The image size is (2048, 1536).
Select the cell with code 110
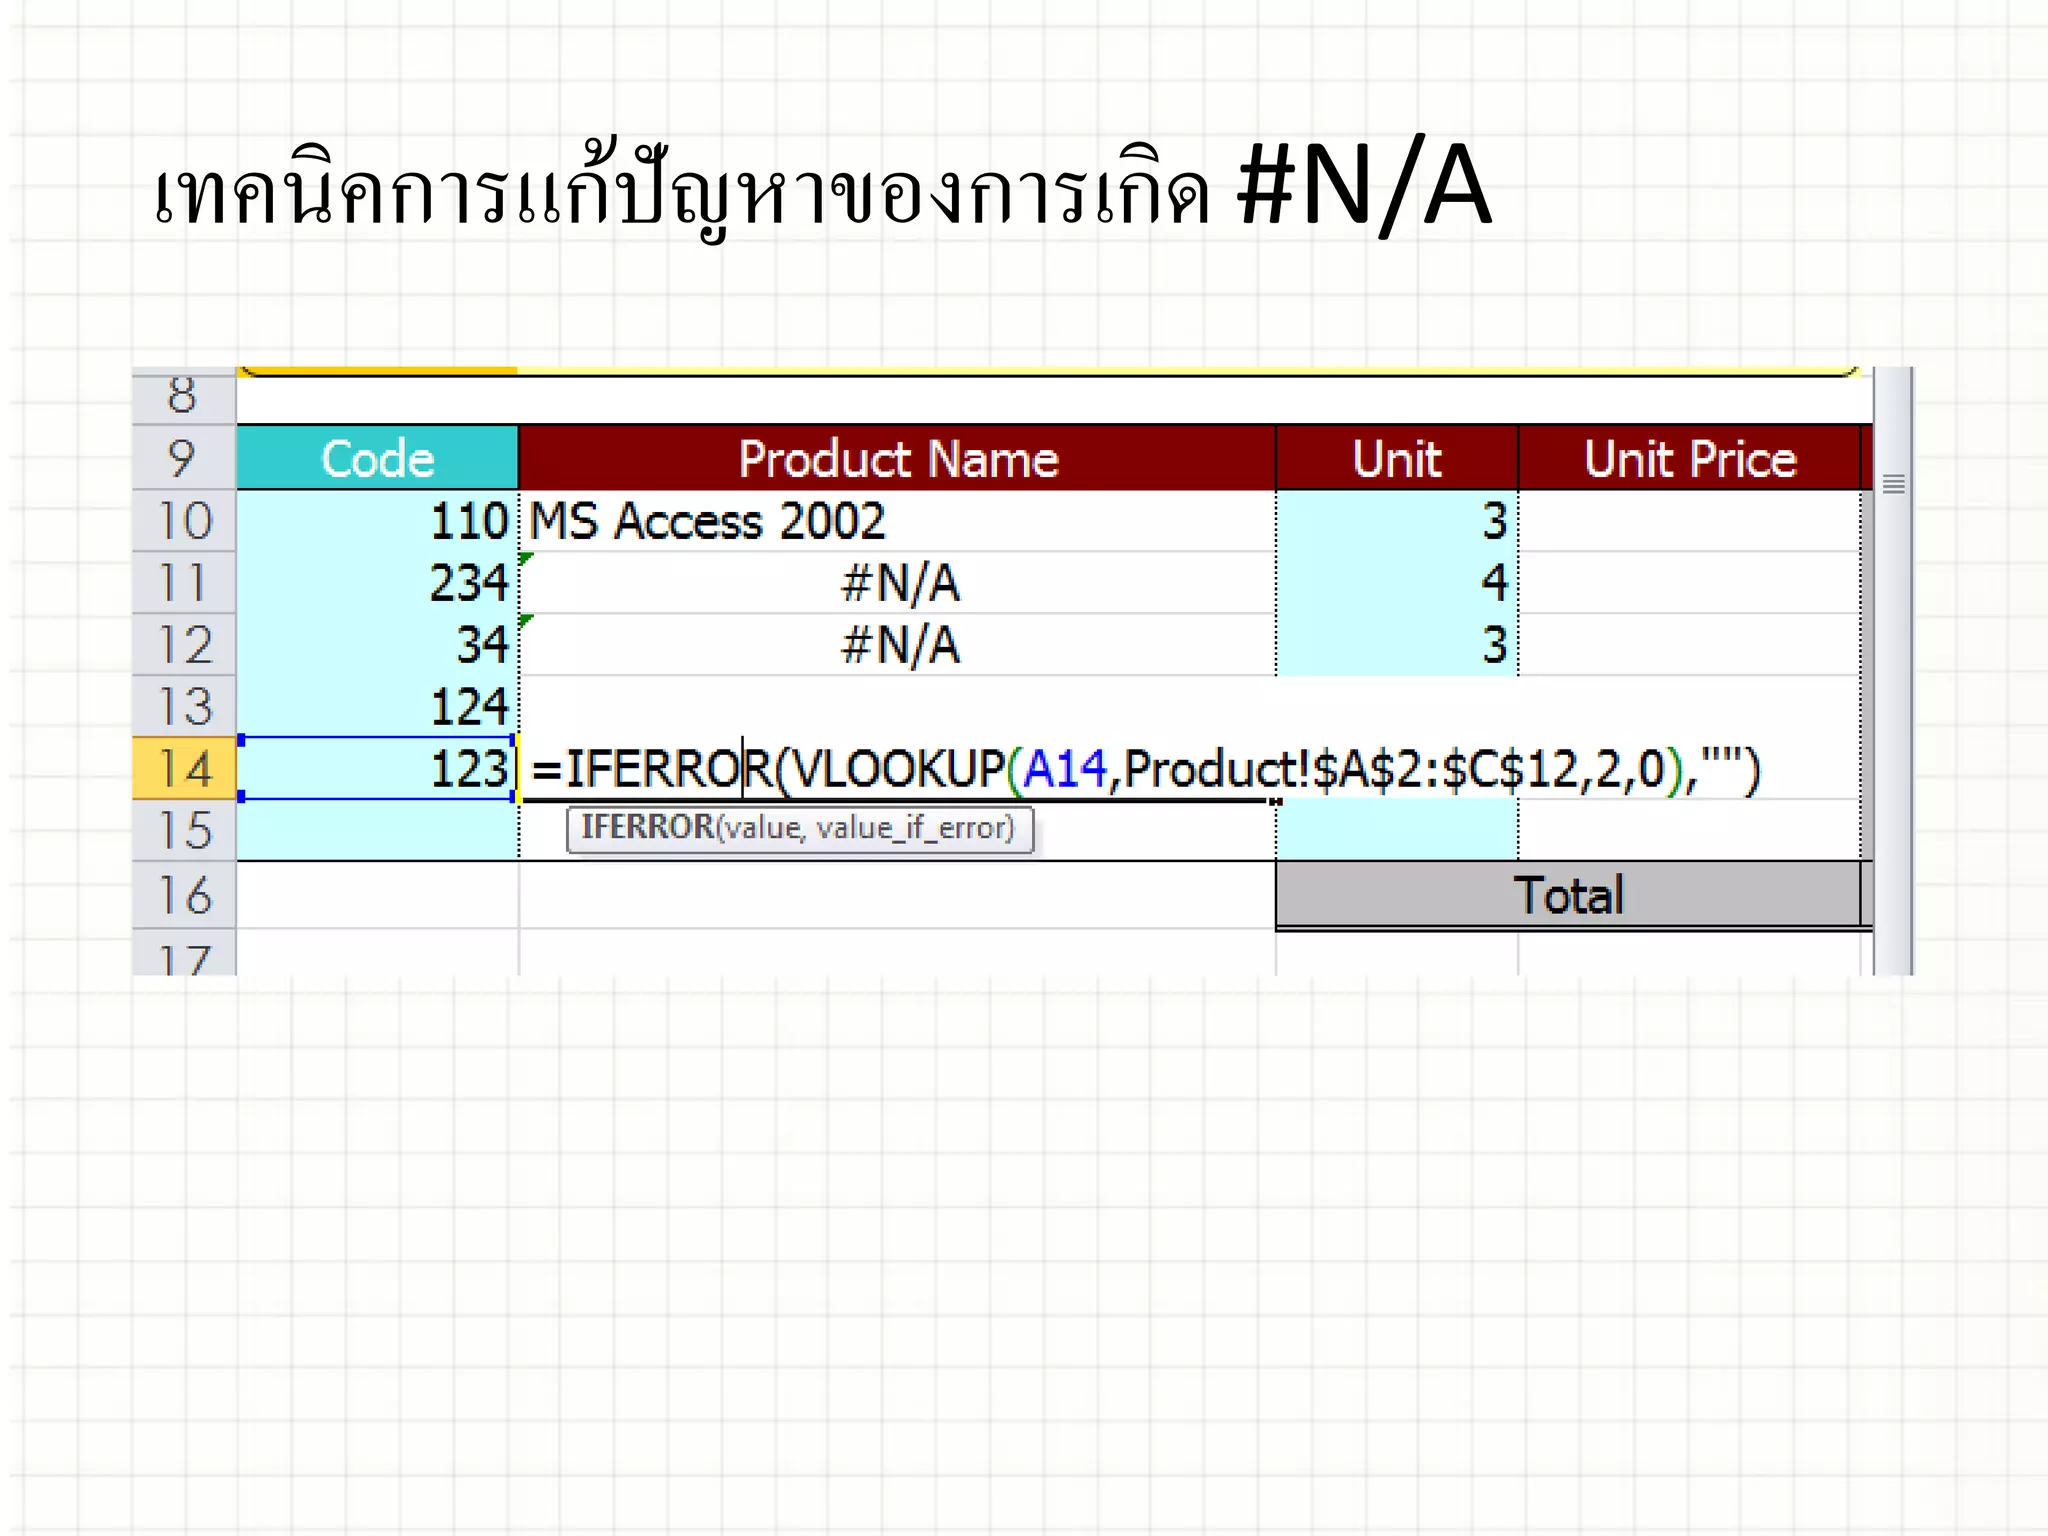pos(378,521)
